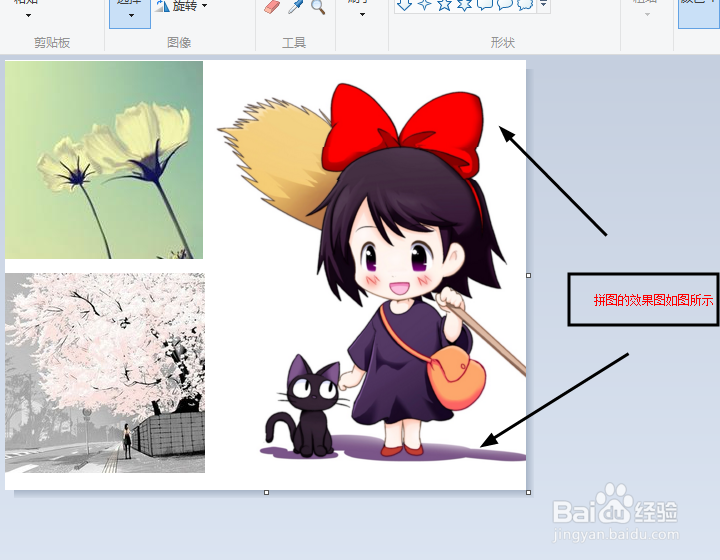
Task: Expand the 旋转 rotate options arrow
Action: 204,6
